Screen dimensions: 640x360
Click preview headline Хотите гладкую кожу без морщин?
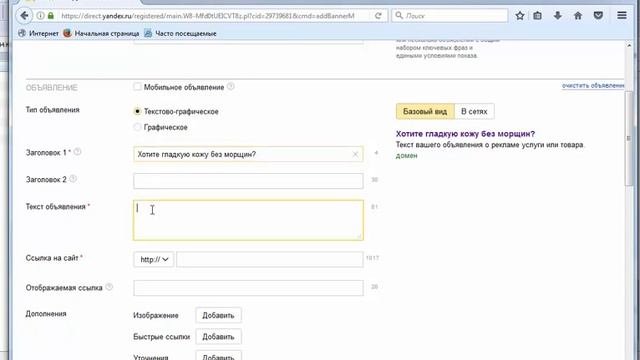465,134
